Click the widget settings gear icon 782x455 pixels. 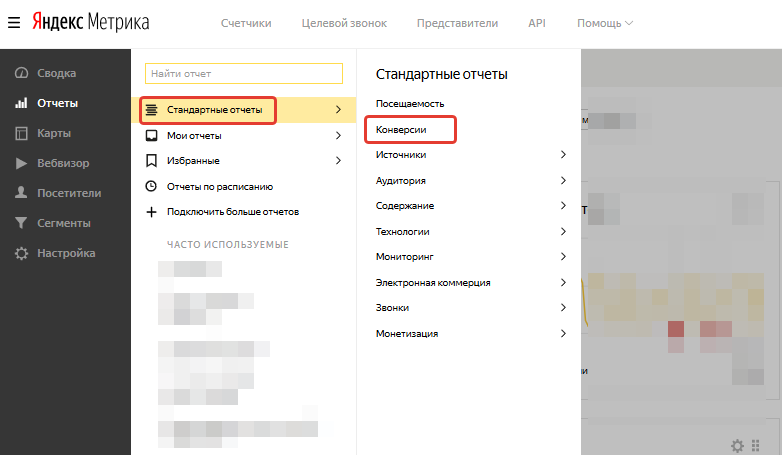pyautogui.click(x=738, y=445)
